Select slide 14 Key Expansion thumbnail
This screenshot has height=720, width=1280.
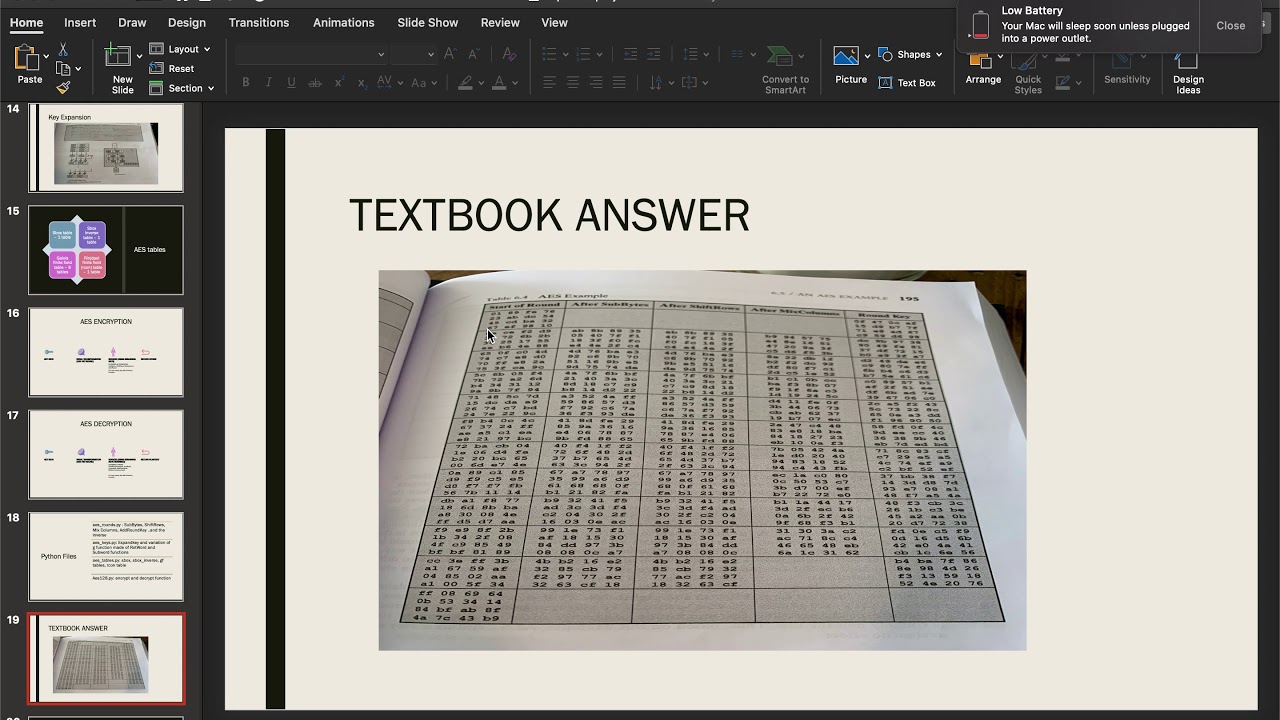pyautogui.click(x=106, y=148)
